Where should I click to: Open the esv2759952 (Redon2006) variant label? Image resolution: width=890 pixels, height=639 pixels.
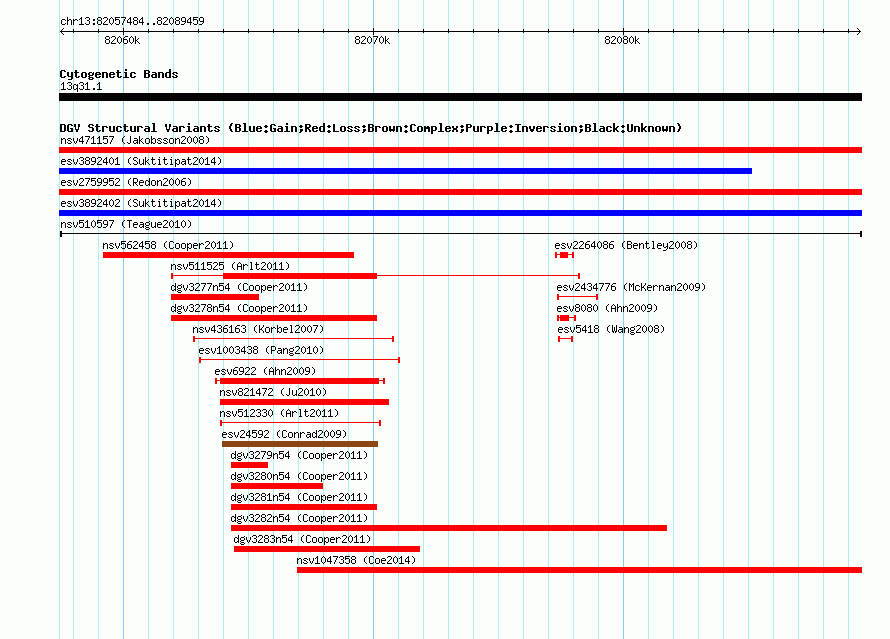[x=126, y=182]
